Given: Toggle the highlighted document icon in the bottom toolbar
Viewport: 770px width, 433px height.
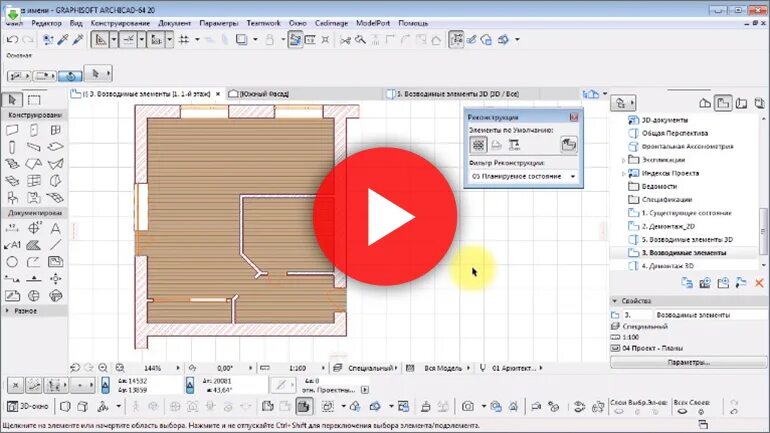Looking at the screenshot, I should pos(303,406).
